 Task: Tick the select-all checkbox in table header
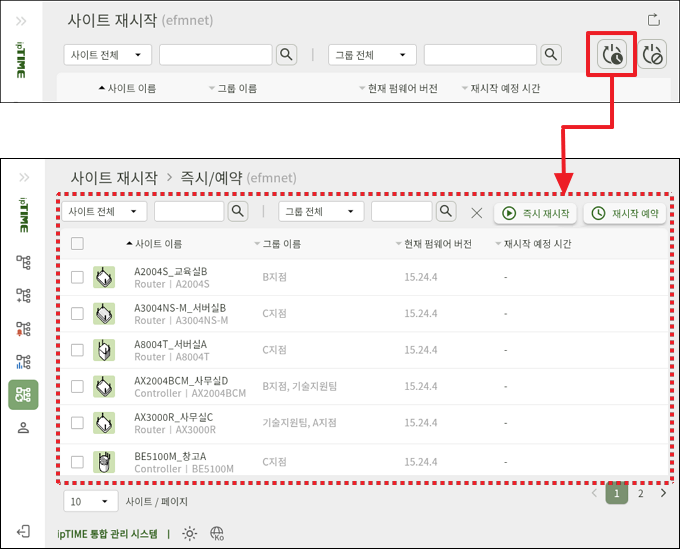click(x=78, y=243)
